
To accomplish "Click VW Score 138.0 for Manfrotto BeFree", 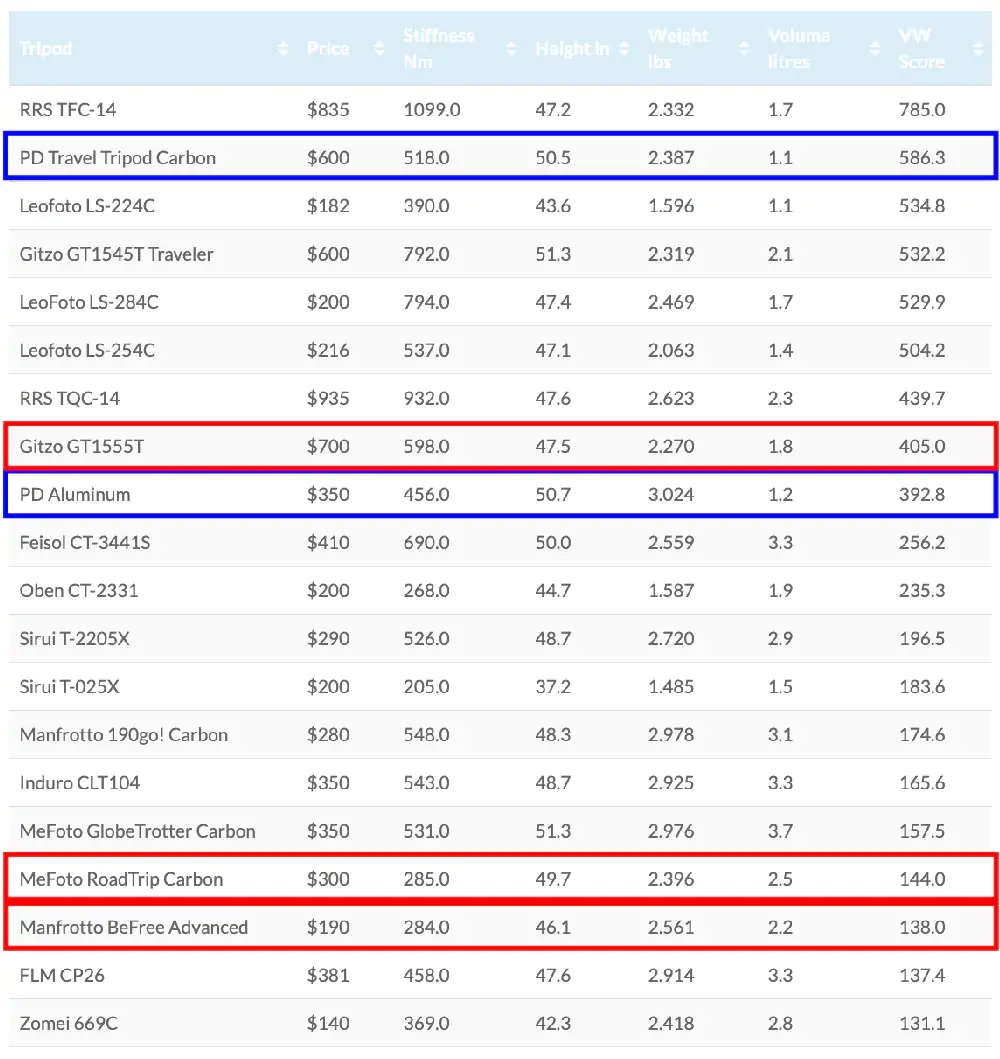I will coord(922,927).
